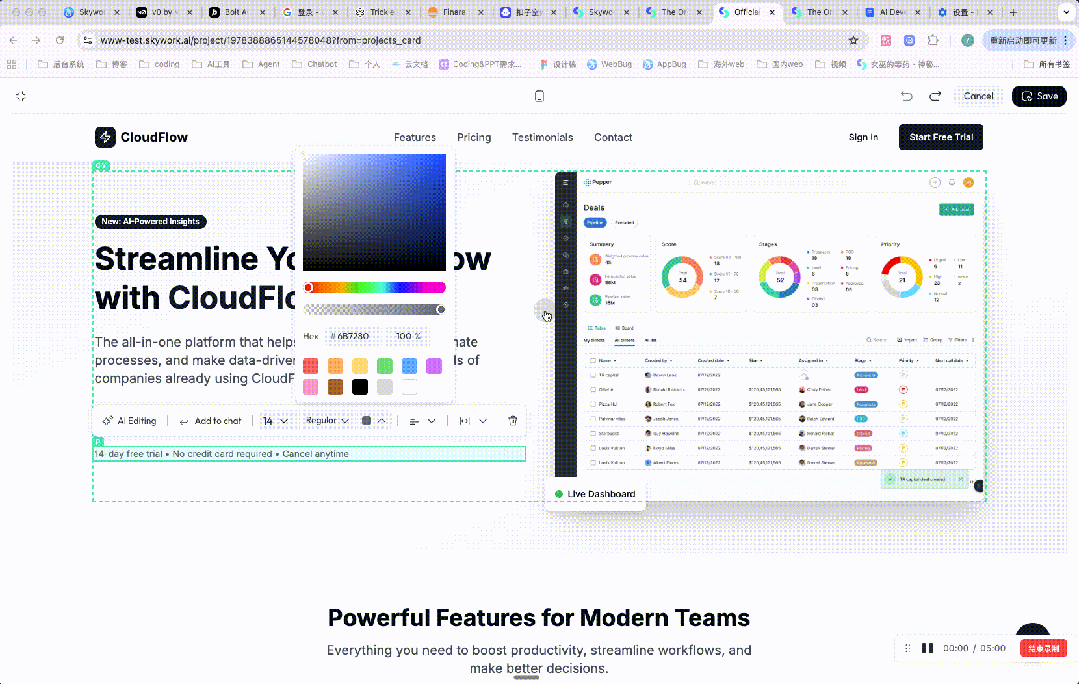1079x684 pixels.
Task: Open the Chatbot bookmarks folder
Action: pyautogui.click(x=315, y=64)
